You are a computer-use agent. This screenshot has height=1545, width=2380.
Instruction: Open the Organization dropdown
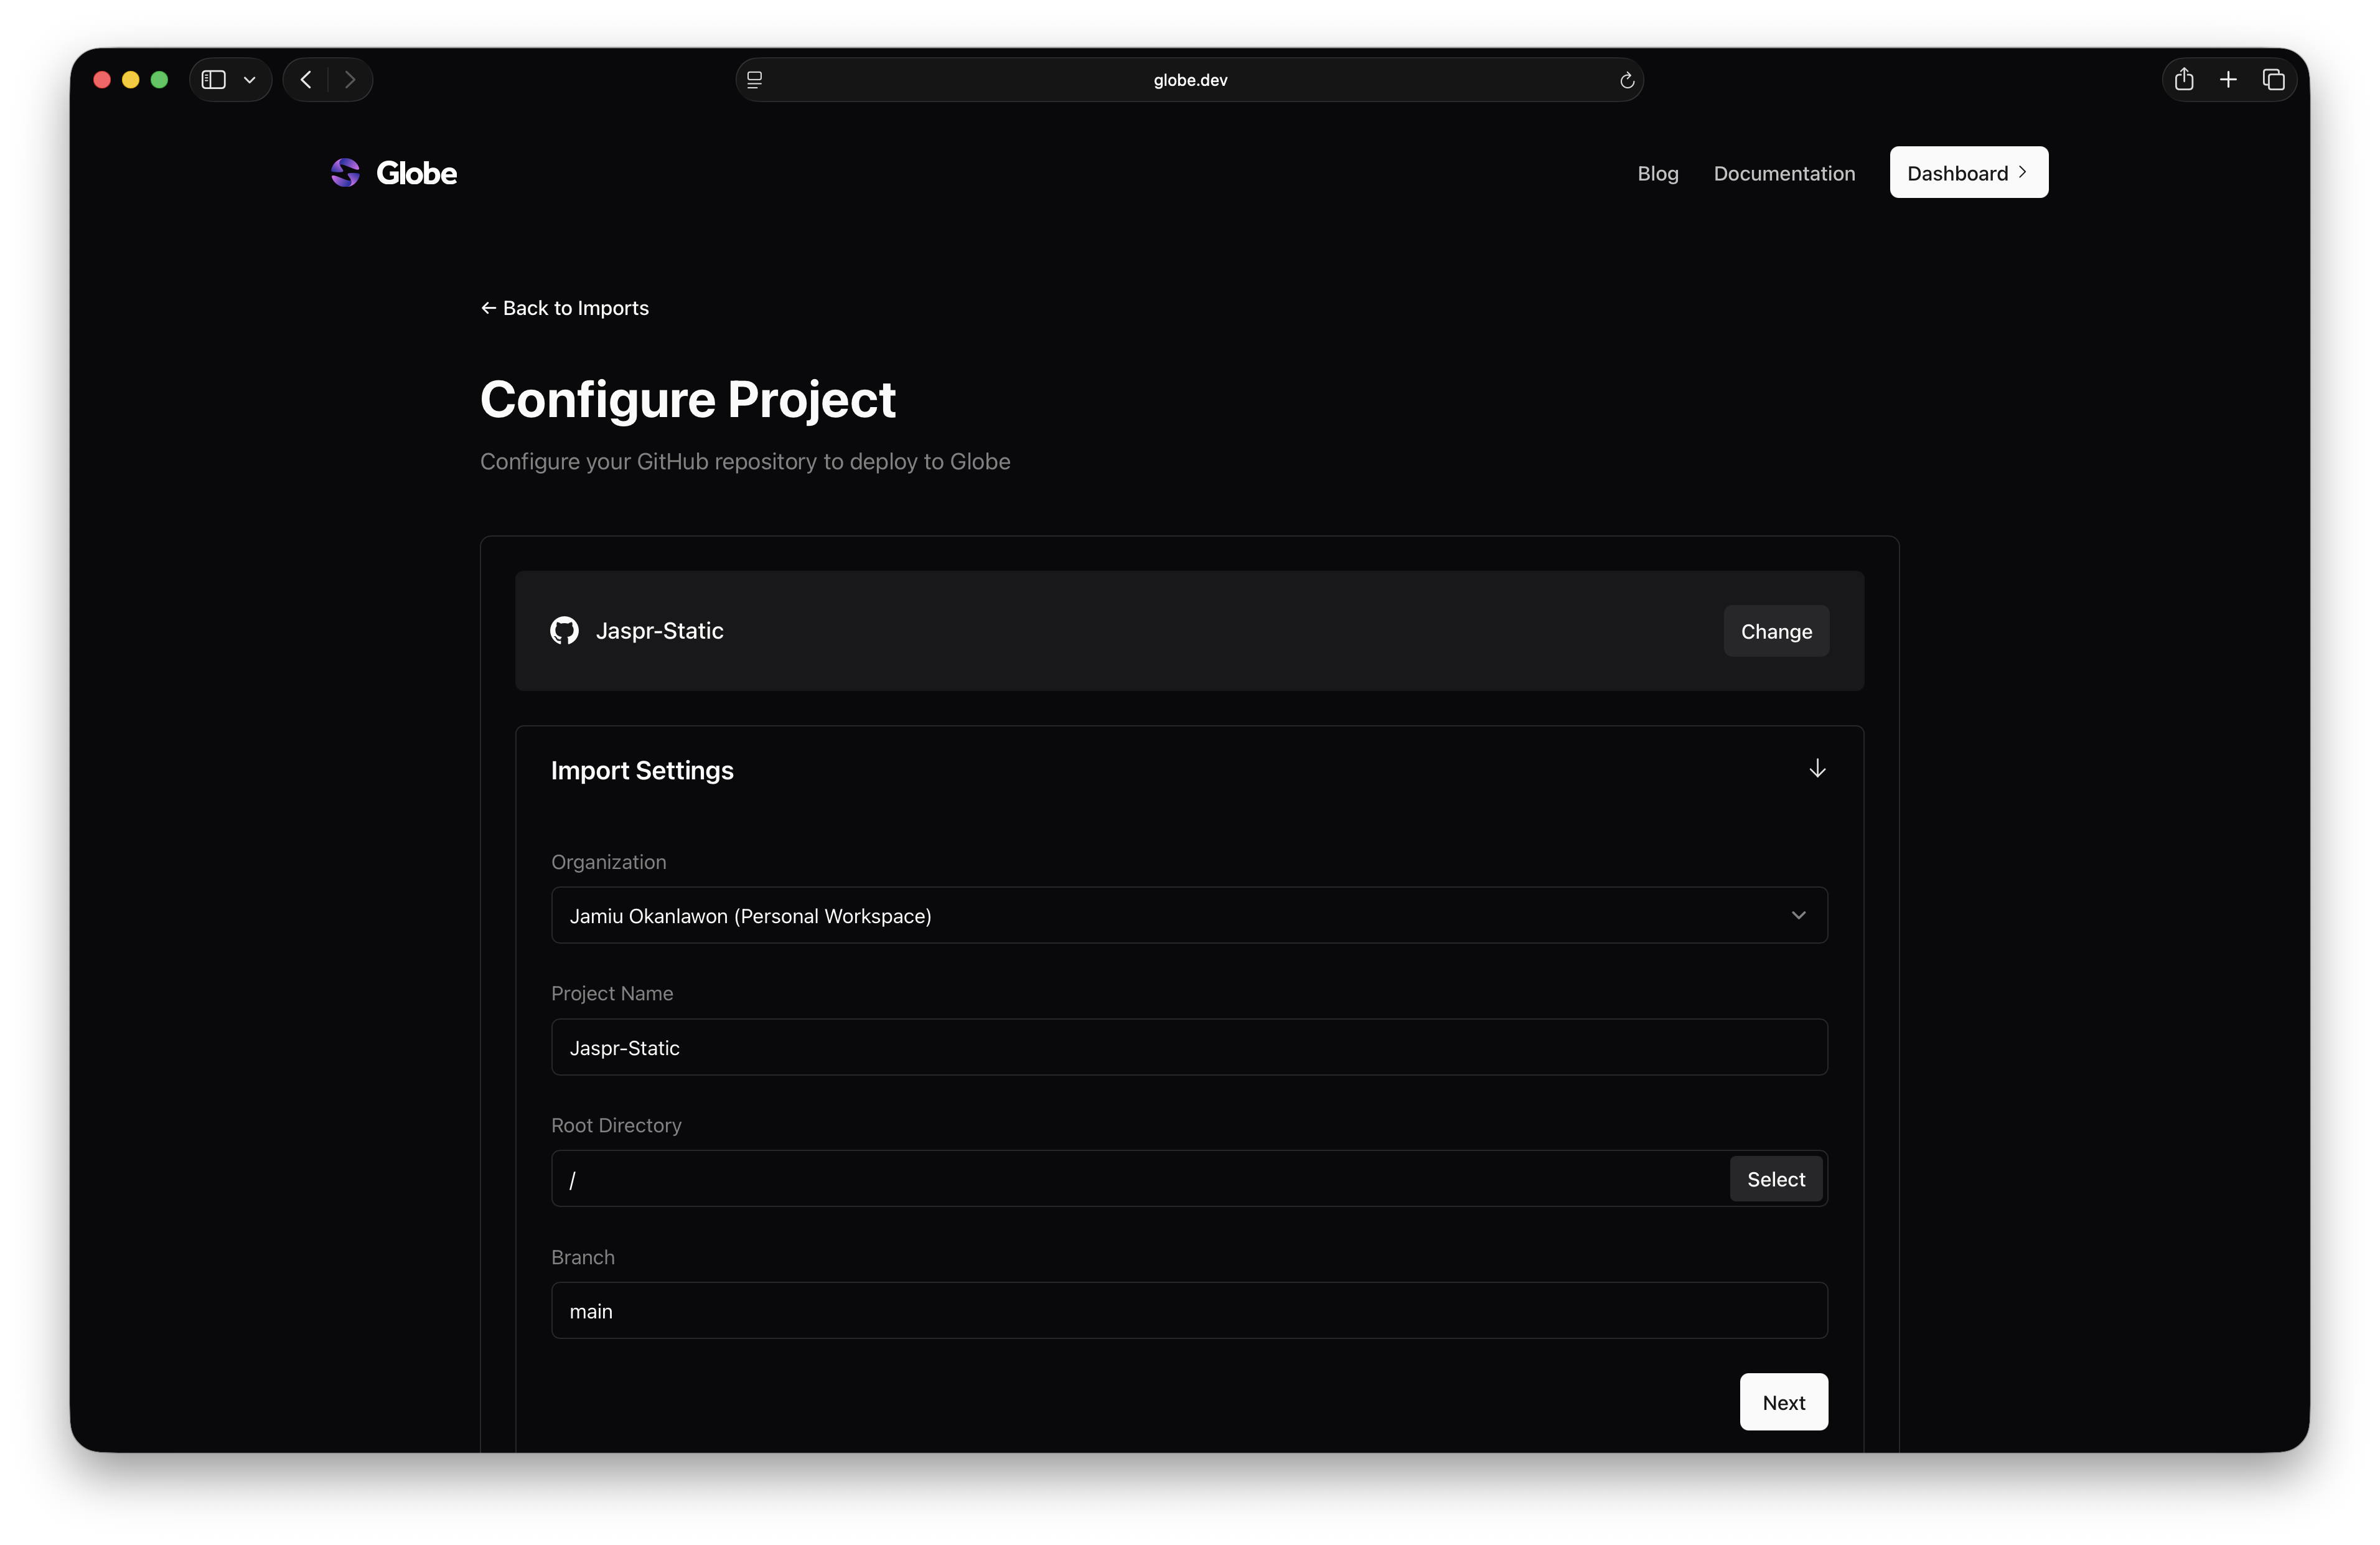tap(1188, 915)
